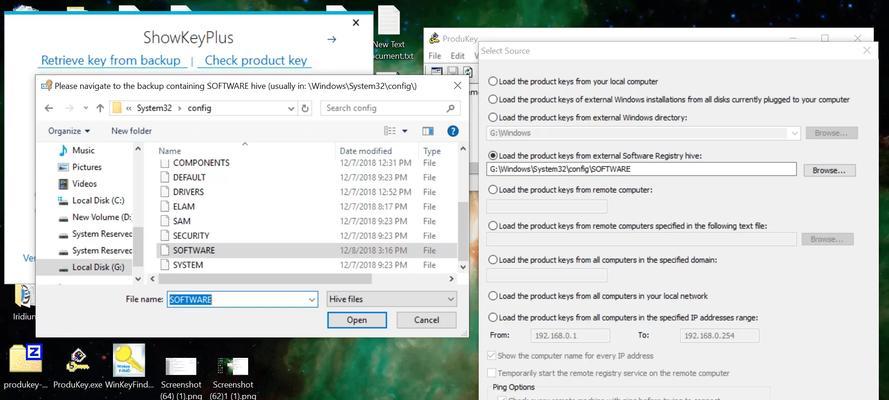Open the view options dropdown arrow
Image resolution: width=889 pixels, height=400 pixels.
(x=405, y=131)
